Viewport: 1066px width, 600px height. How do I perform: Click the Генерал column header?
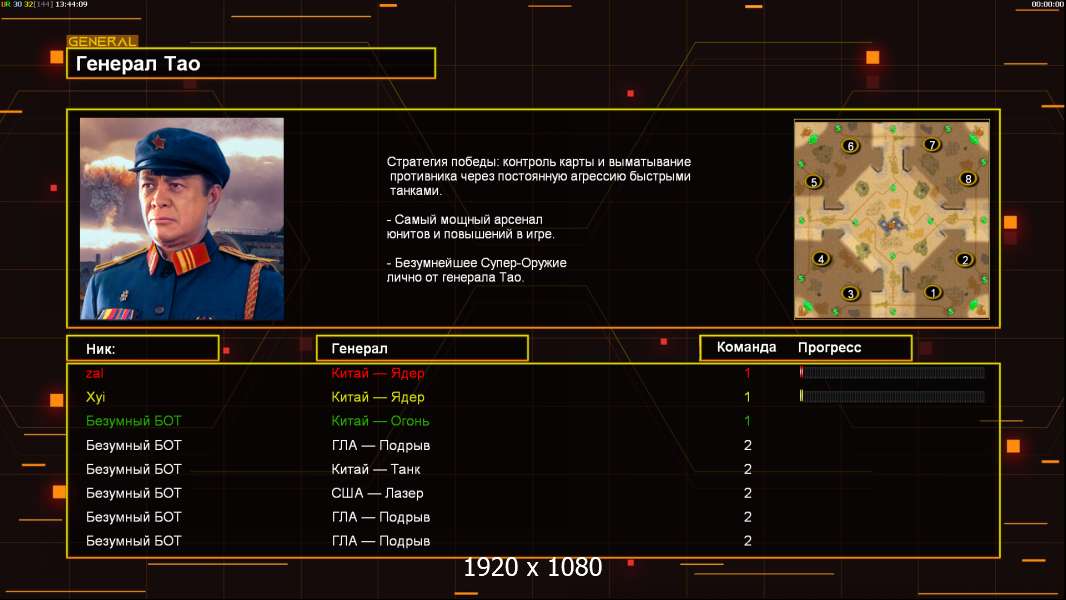pos(422,348)
